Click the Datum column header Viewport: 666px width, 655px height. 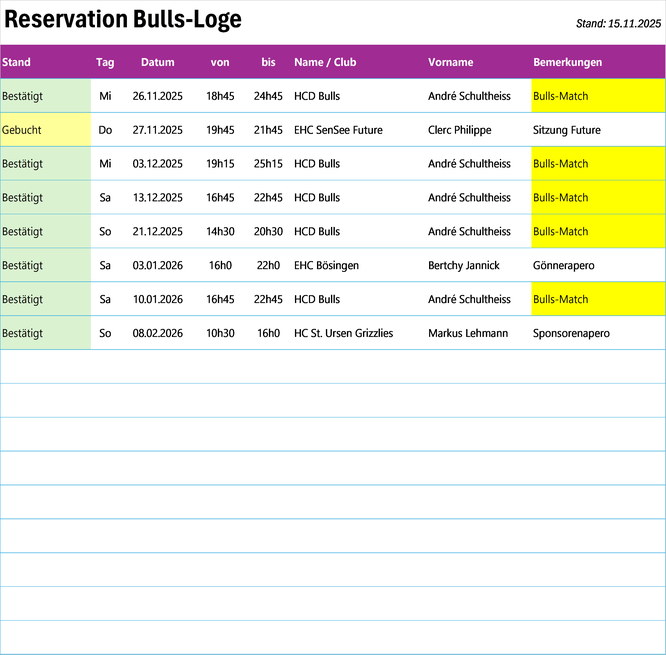[x=157, y=62]
